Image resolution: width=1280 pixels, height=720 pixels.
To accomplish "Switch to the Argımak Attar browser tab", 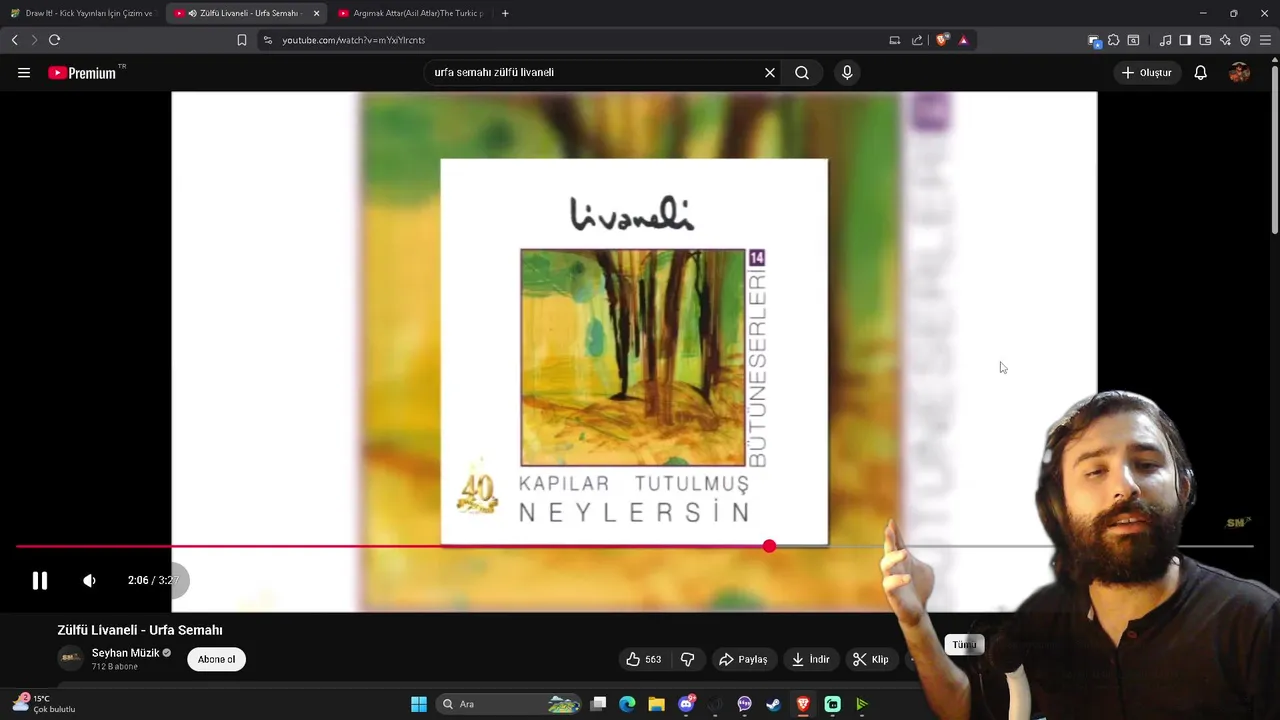I will coord(410,13).
